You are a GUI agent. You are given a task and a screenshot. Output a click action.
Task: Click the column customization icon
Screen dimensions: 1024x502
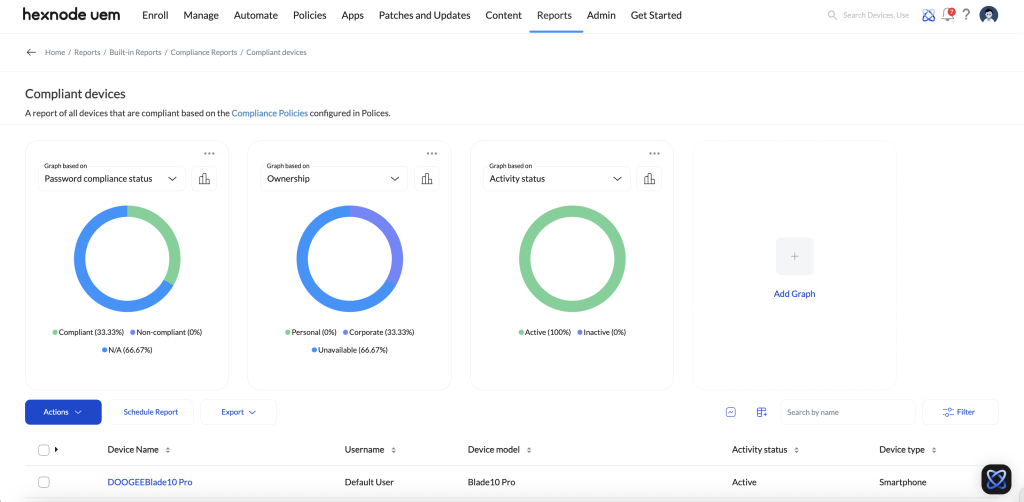click(x=761, y=412)
